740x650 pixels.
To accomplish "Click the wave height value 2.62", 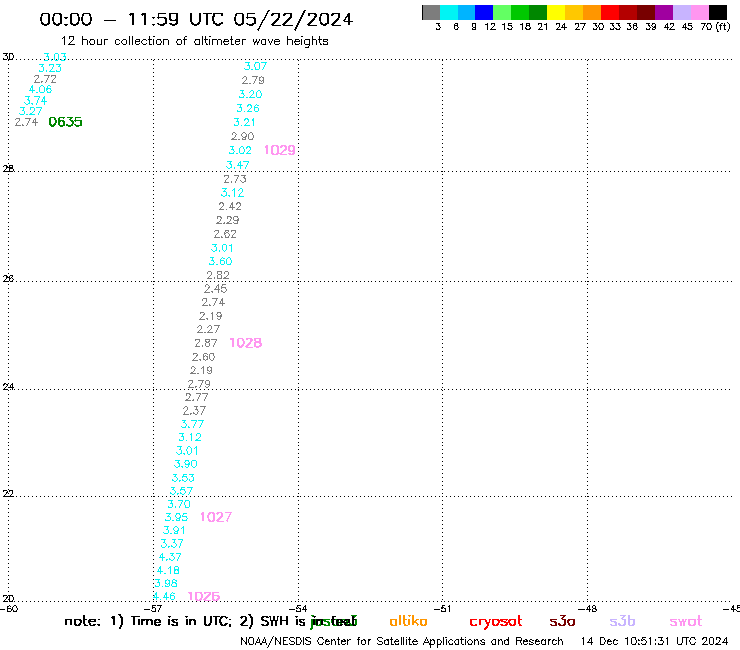I will click(x=225, y=234).
